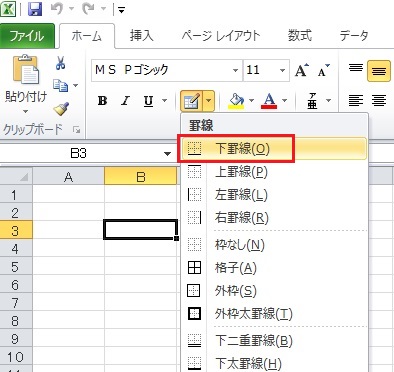Toggle Underline formatting
The height and width of the screenshot is (372, 394).
148,101
